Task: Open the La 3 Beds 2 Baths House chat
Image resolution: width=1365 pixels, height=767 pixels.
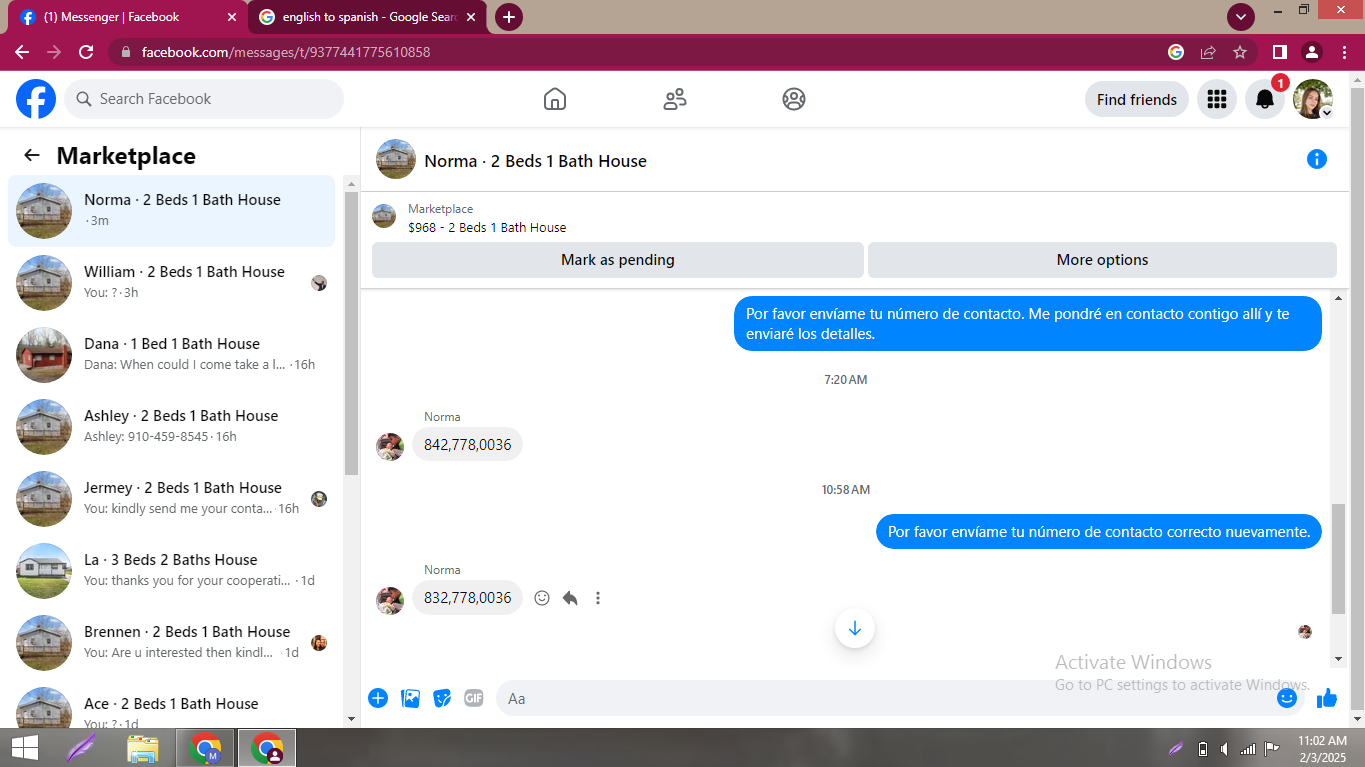Action: 172,571
